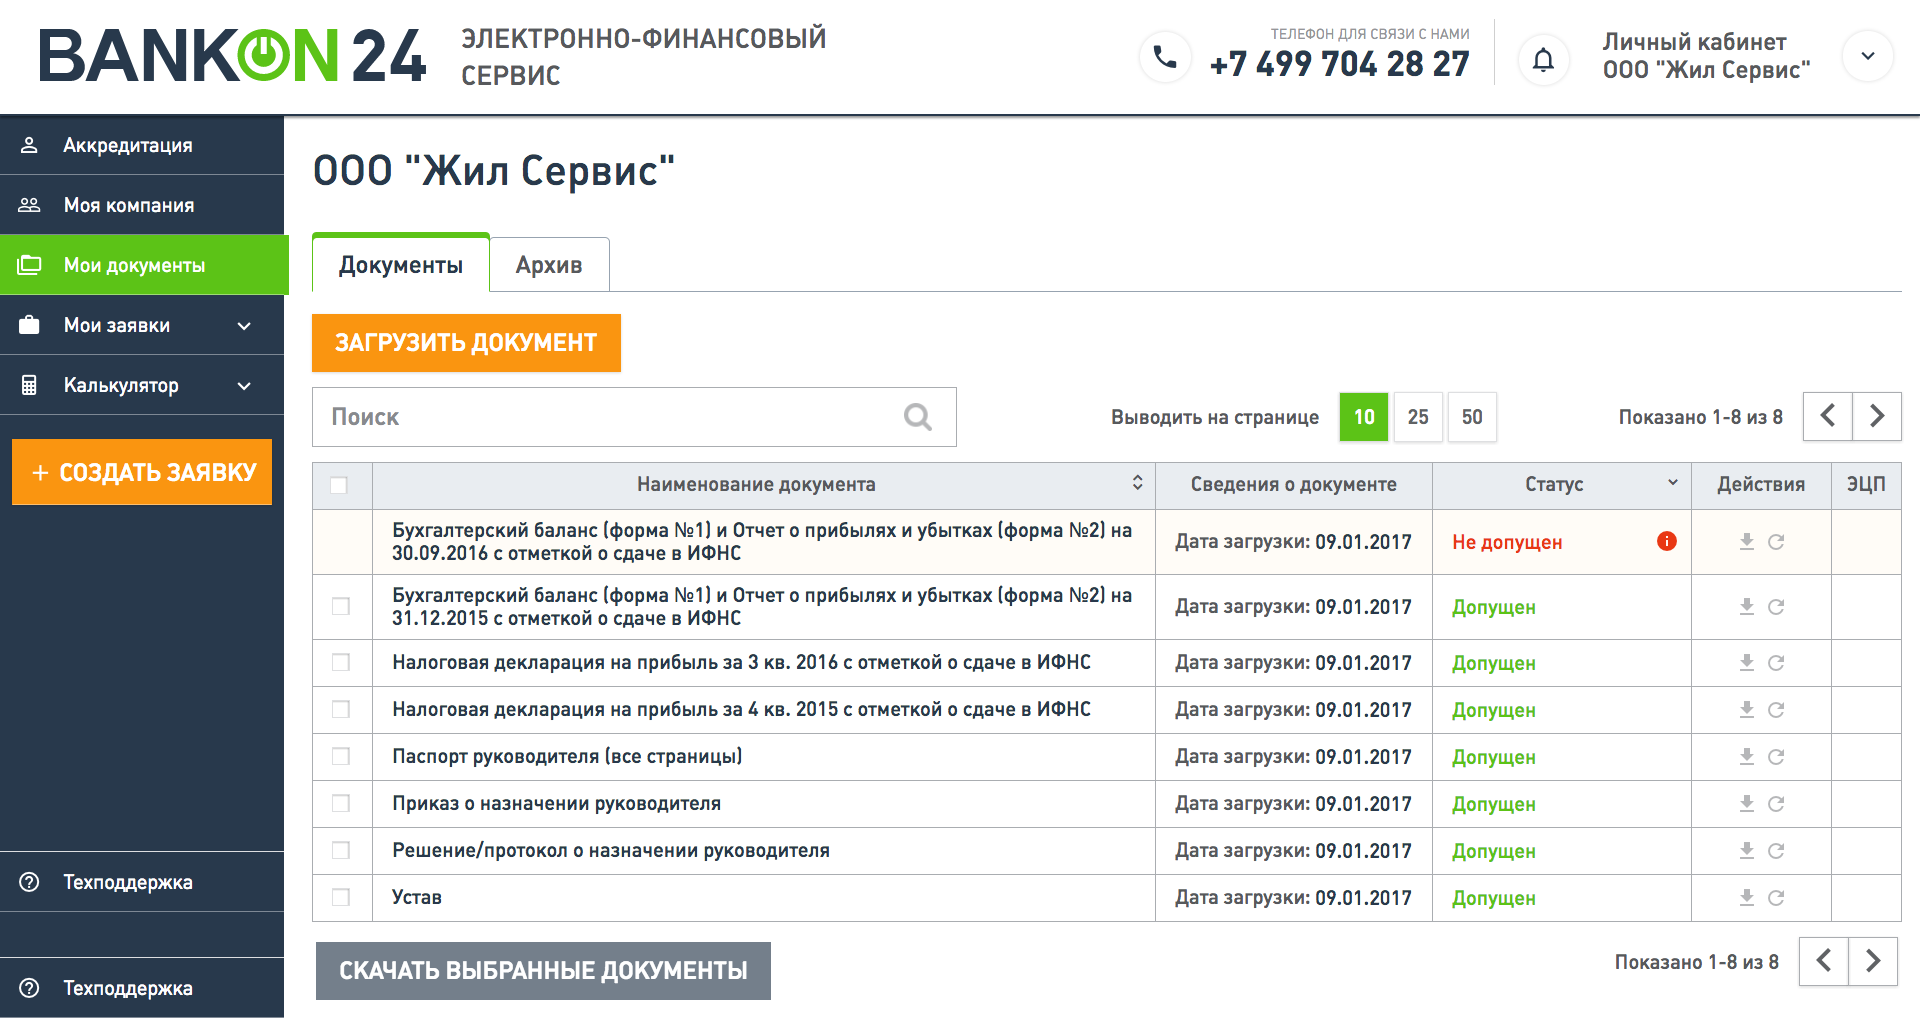Switch to the Архив tab
1920x1018 pixels.
tap(548, 265)
